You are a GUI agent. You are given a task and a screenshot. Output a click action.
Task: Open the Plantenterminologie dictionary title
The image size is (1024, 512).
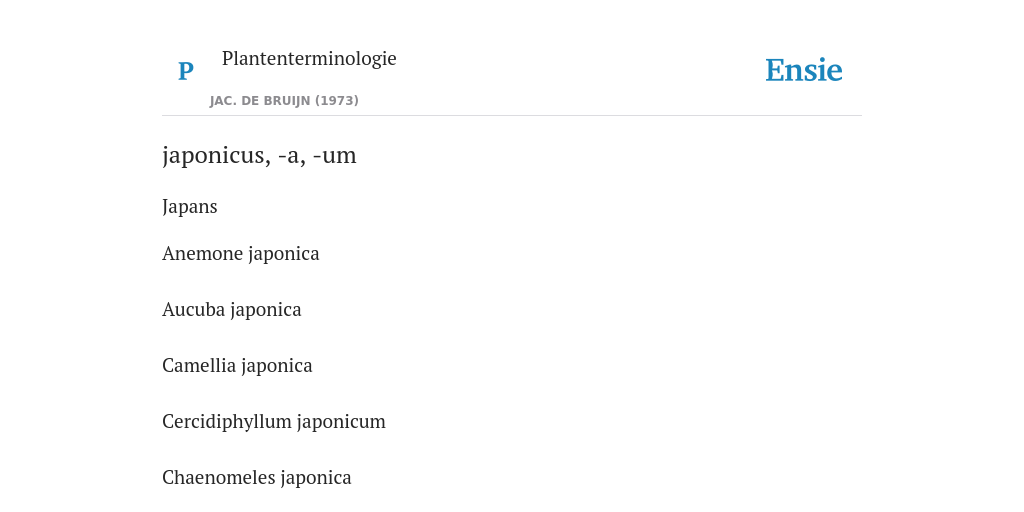click(x=309, y=58)
